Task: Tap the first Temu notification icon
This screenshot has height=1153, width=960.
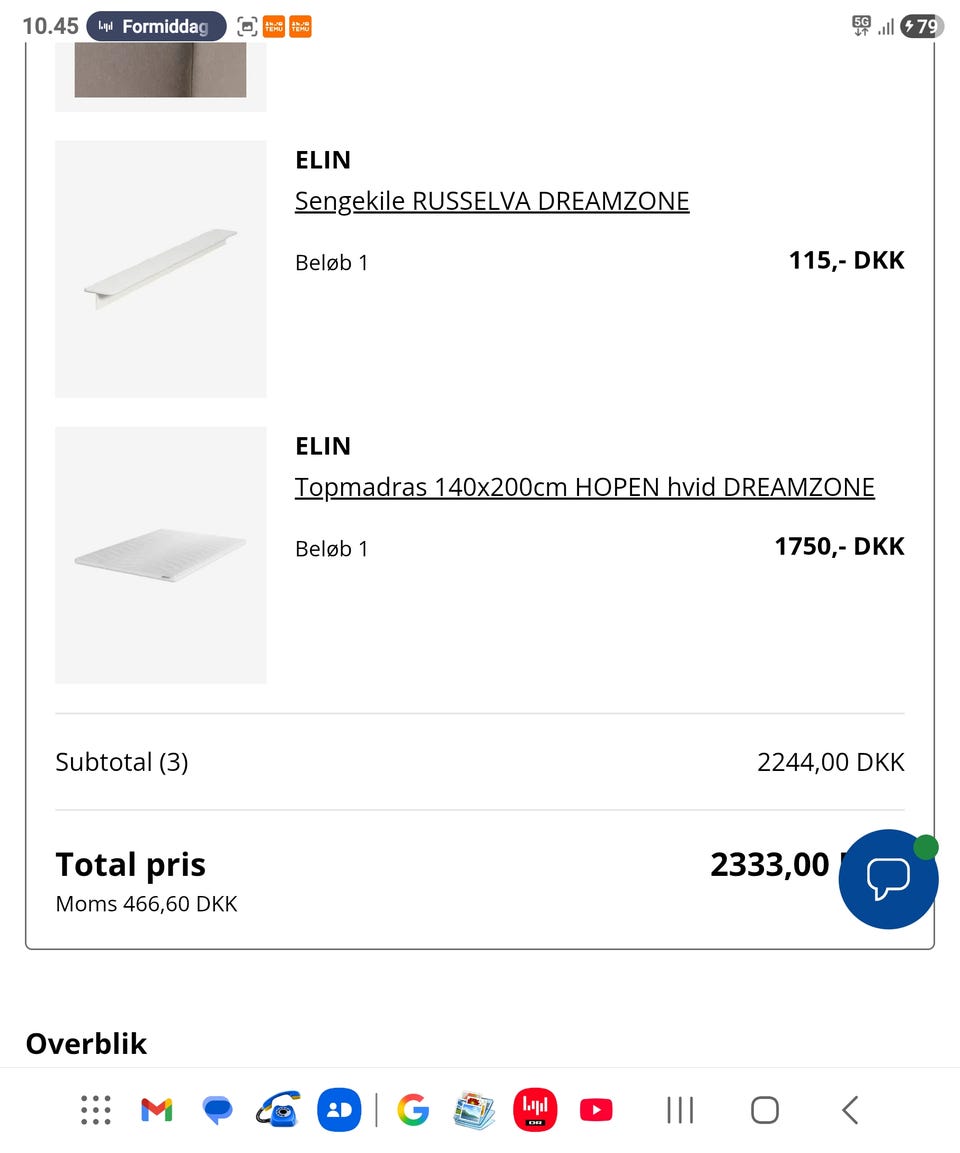Action: (x=274, y=27)
